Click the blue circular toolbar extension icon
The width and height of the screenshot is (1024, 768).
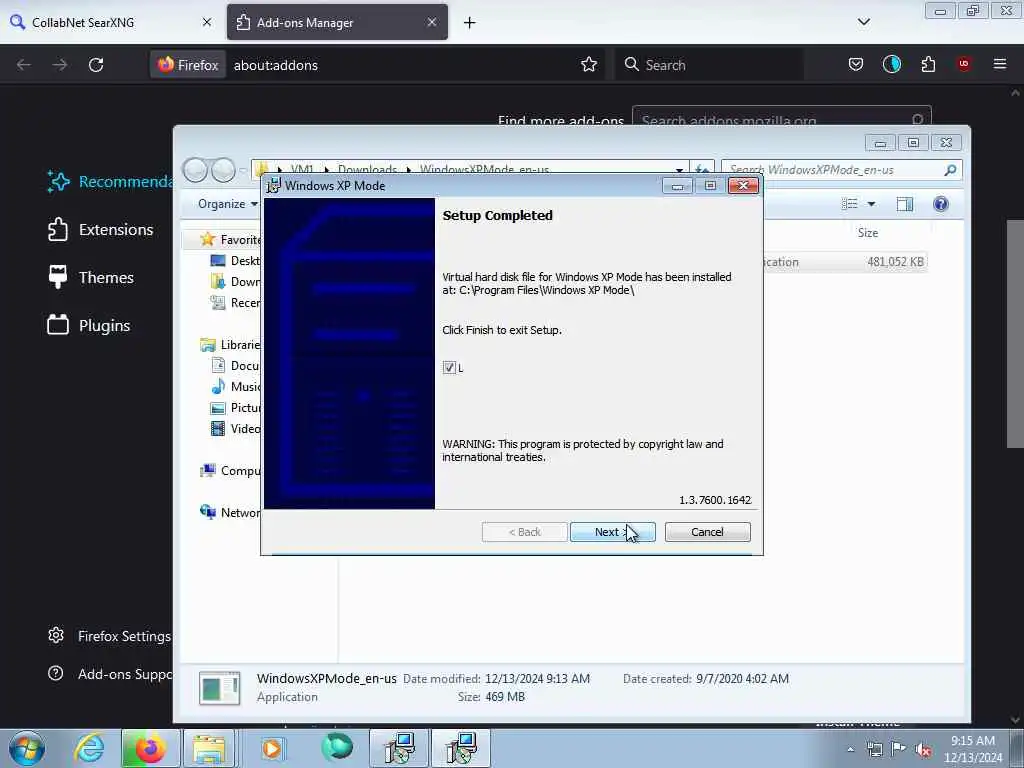click(891, 64)
